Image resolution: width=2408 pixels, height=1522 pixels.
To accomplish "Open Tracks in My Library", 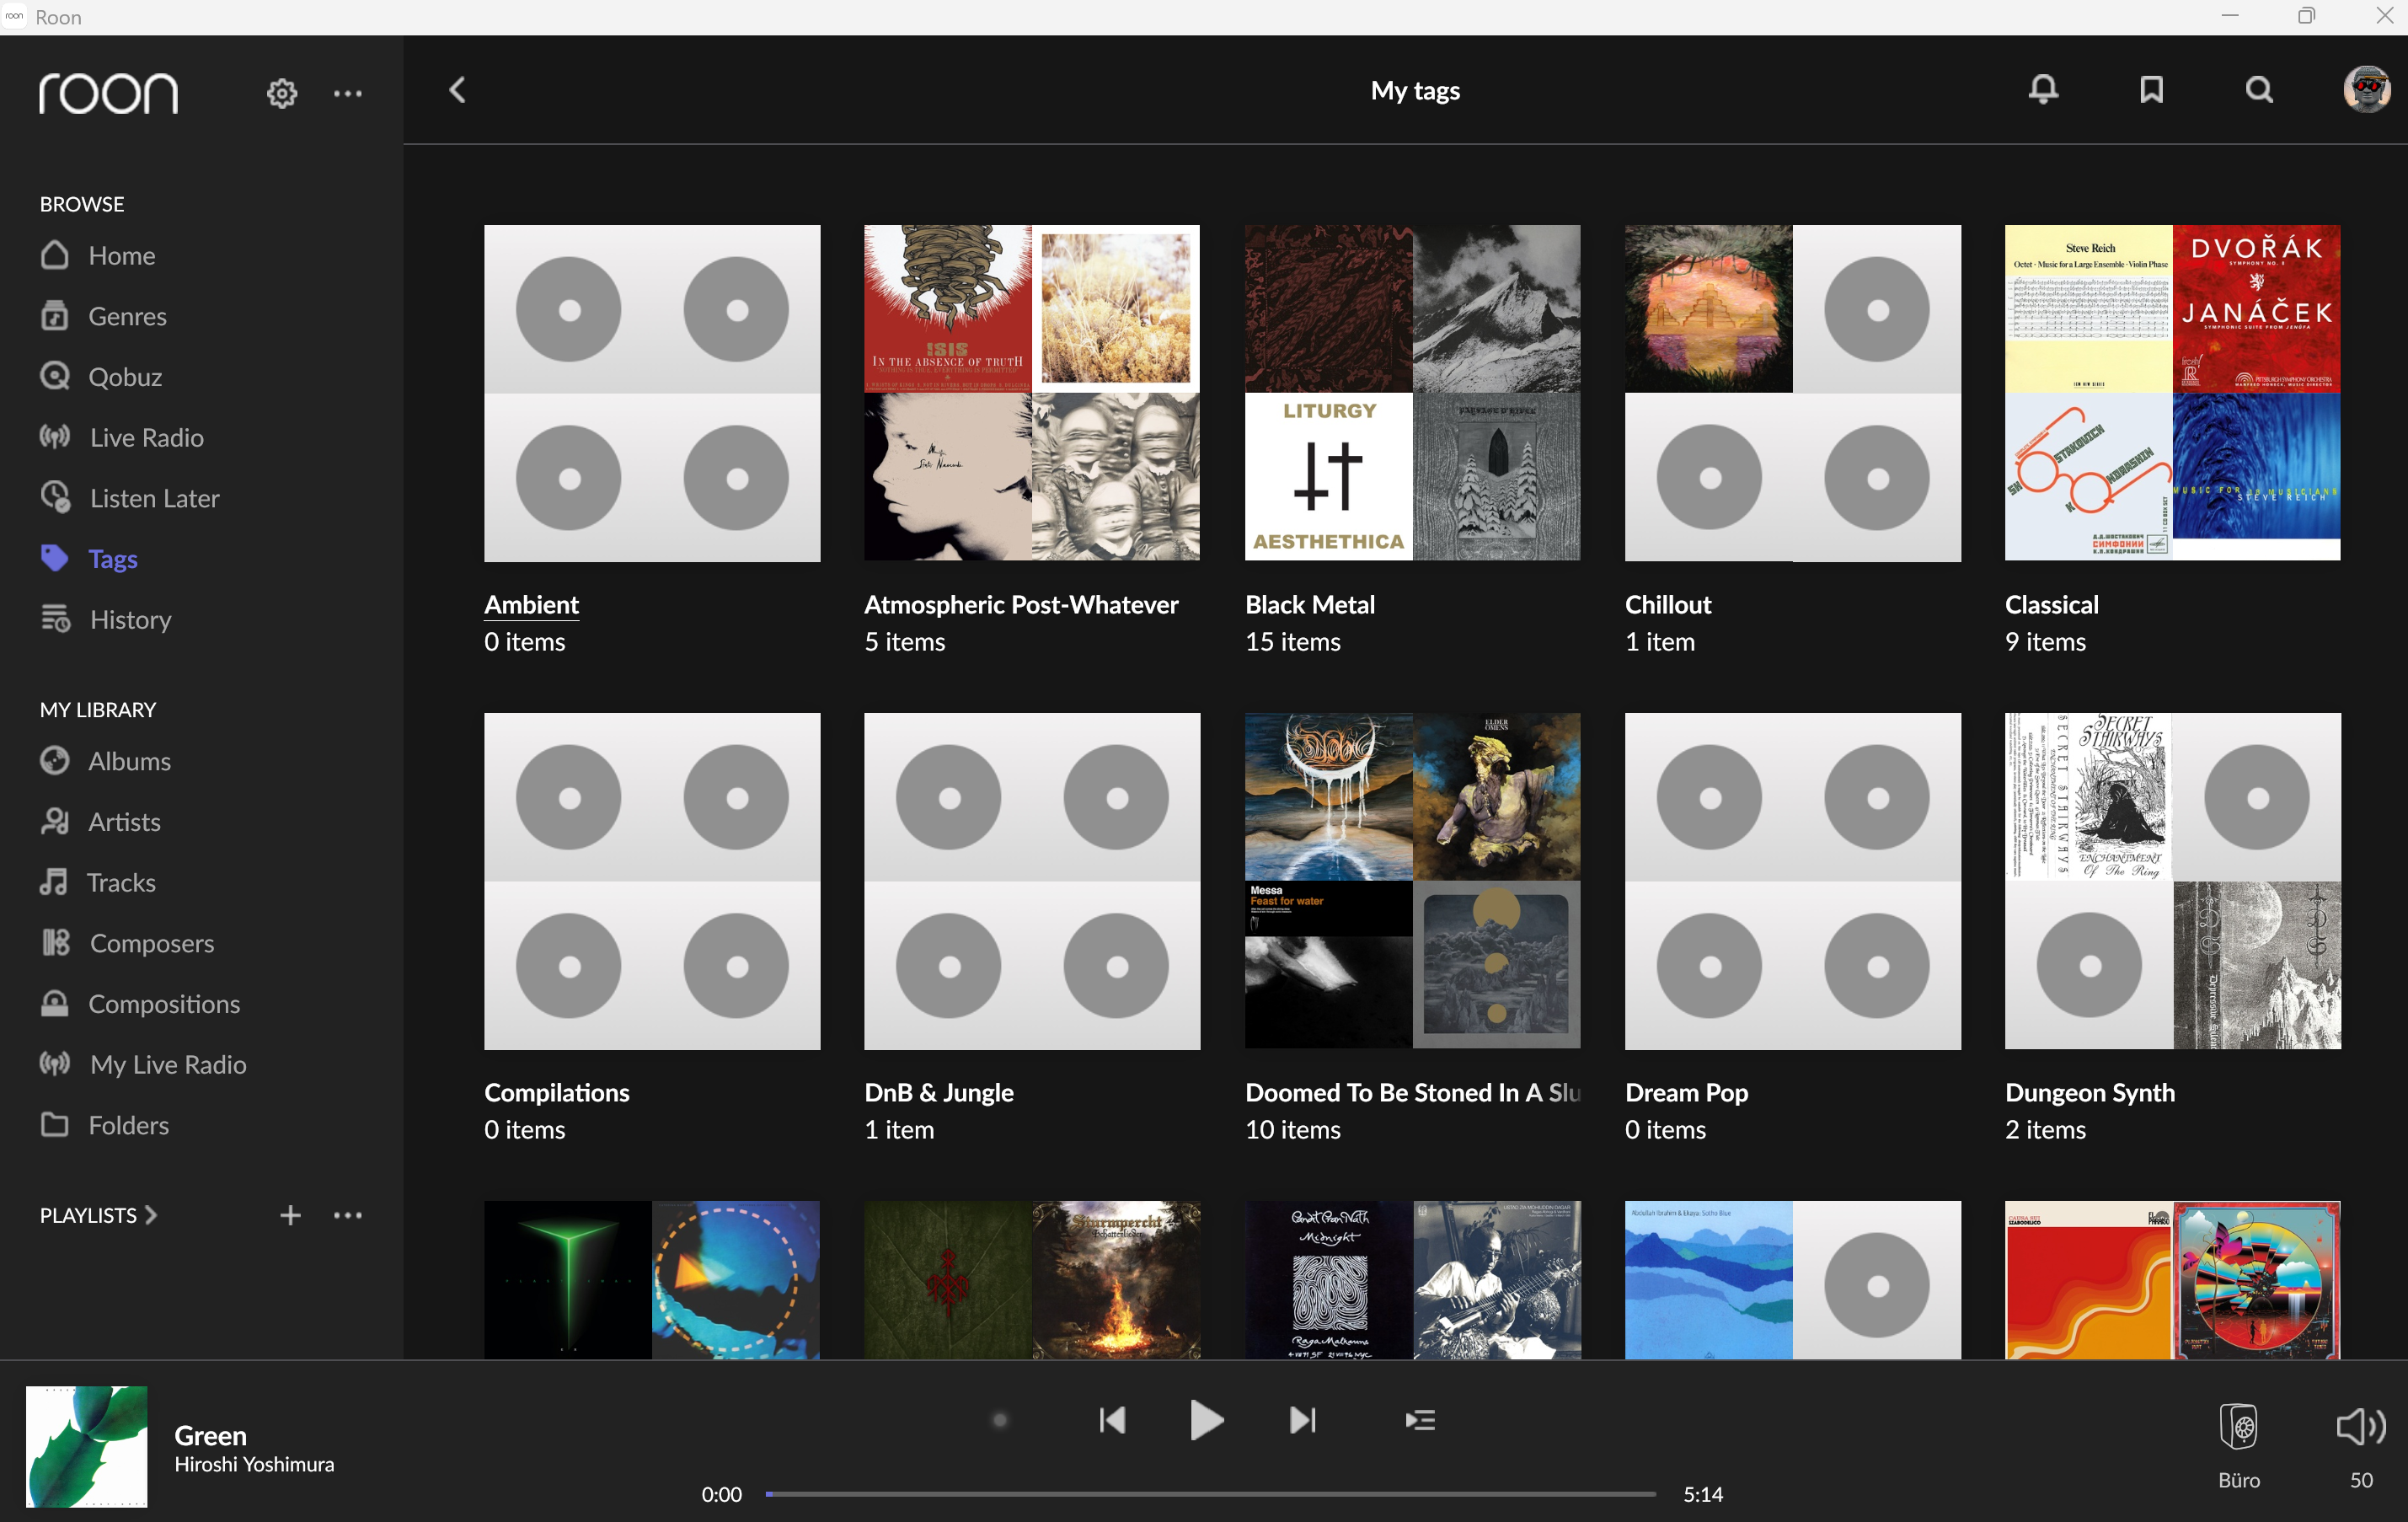I will [x=97, y=882].
